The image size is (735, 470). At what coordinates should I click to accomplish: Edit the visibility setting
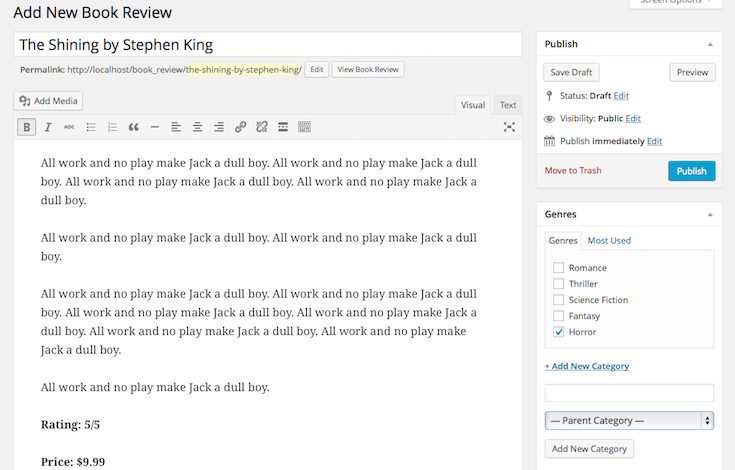click(633, 119)
